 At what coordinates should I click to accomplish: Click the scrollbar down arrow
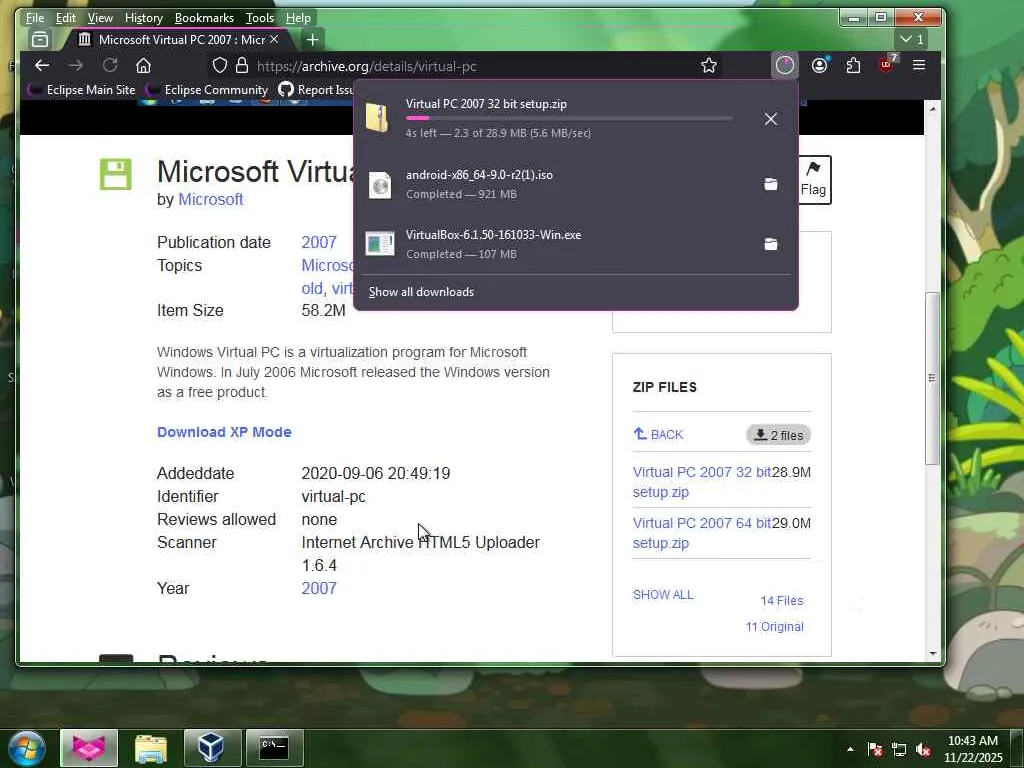[933, 653]
